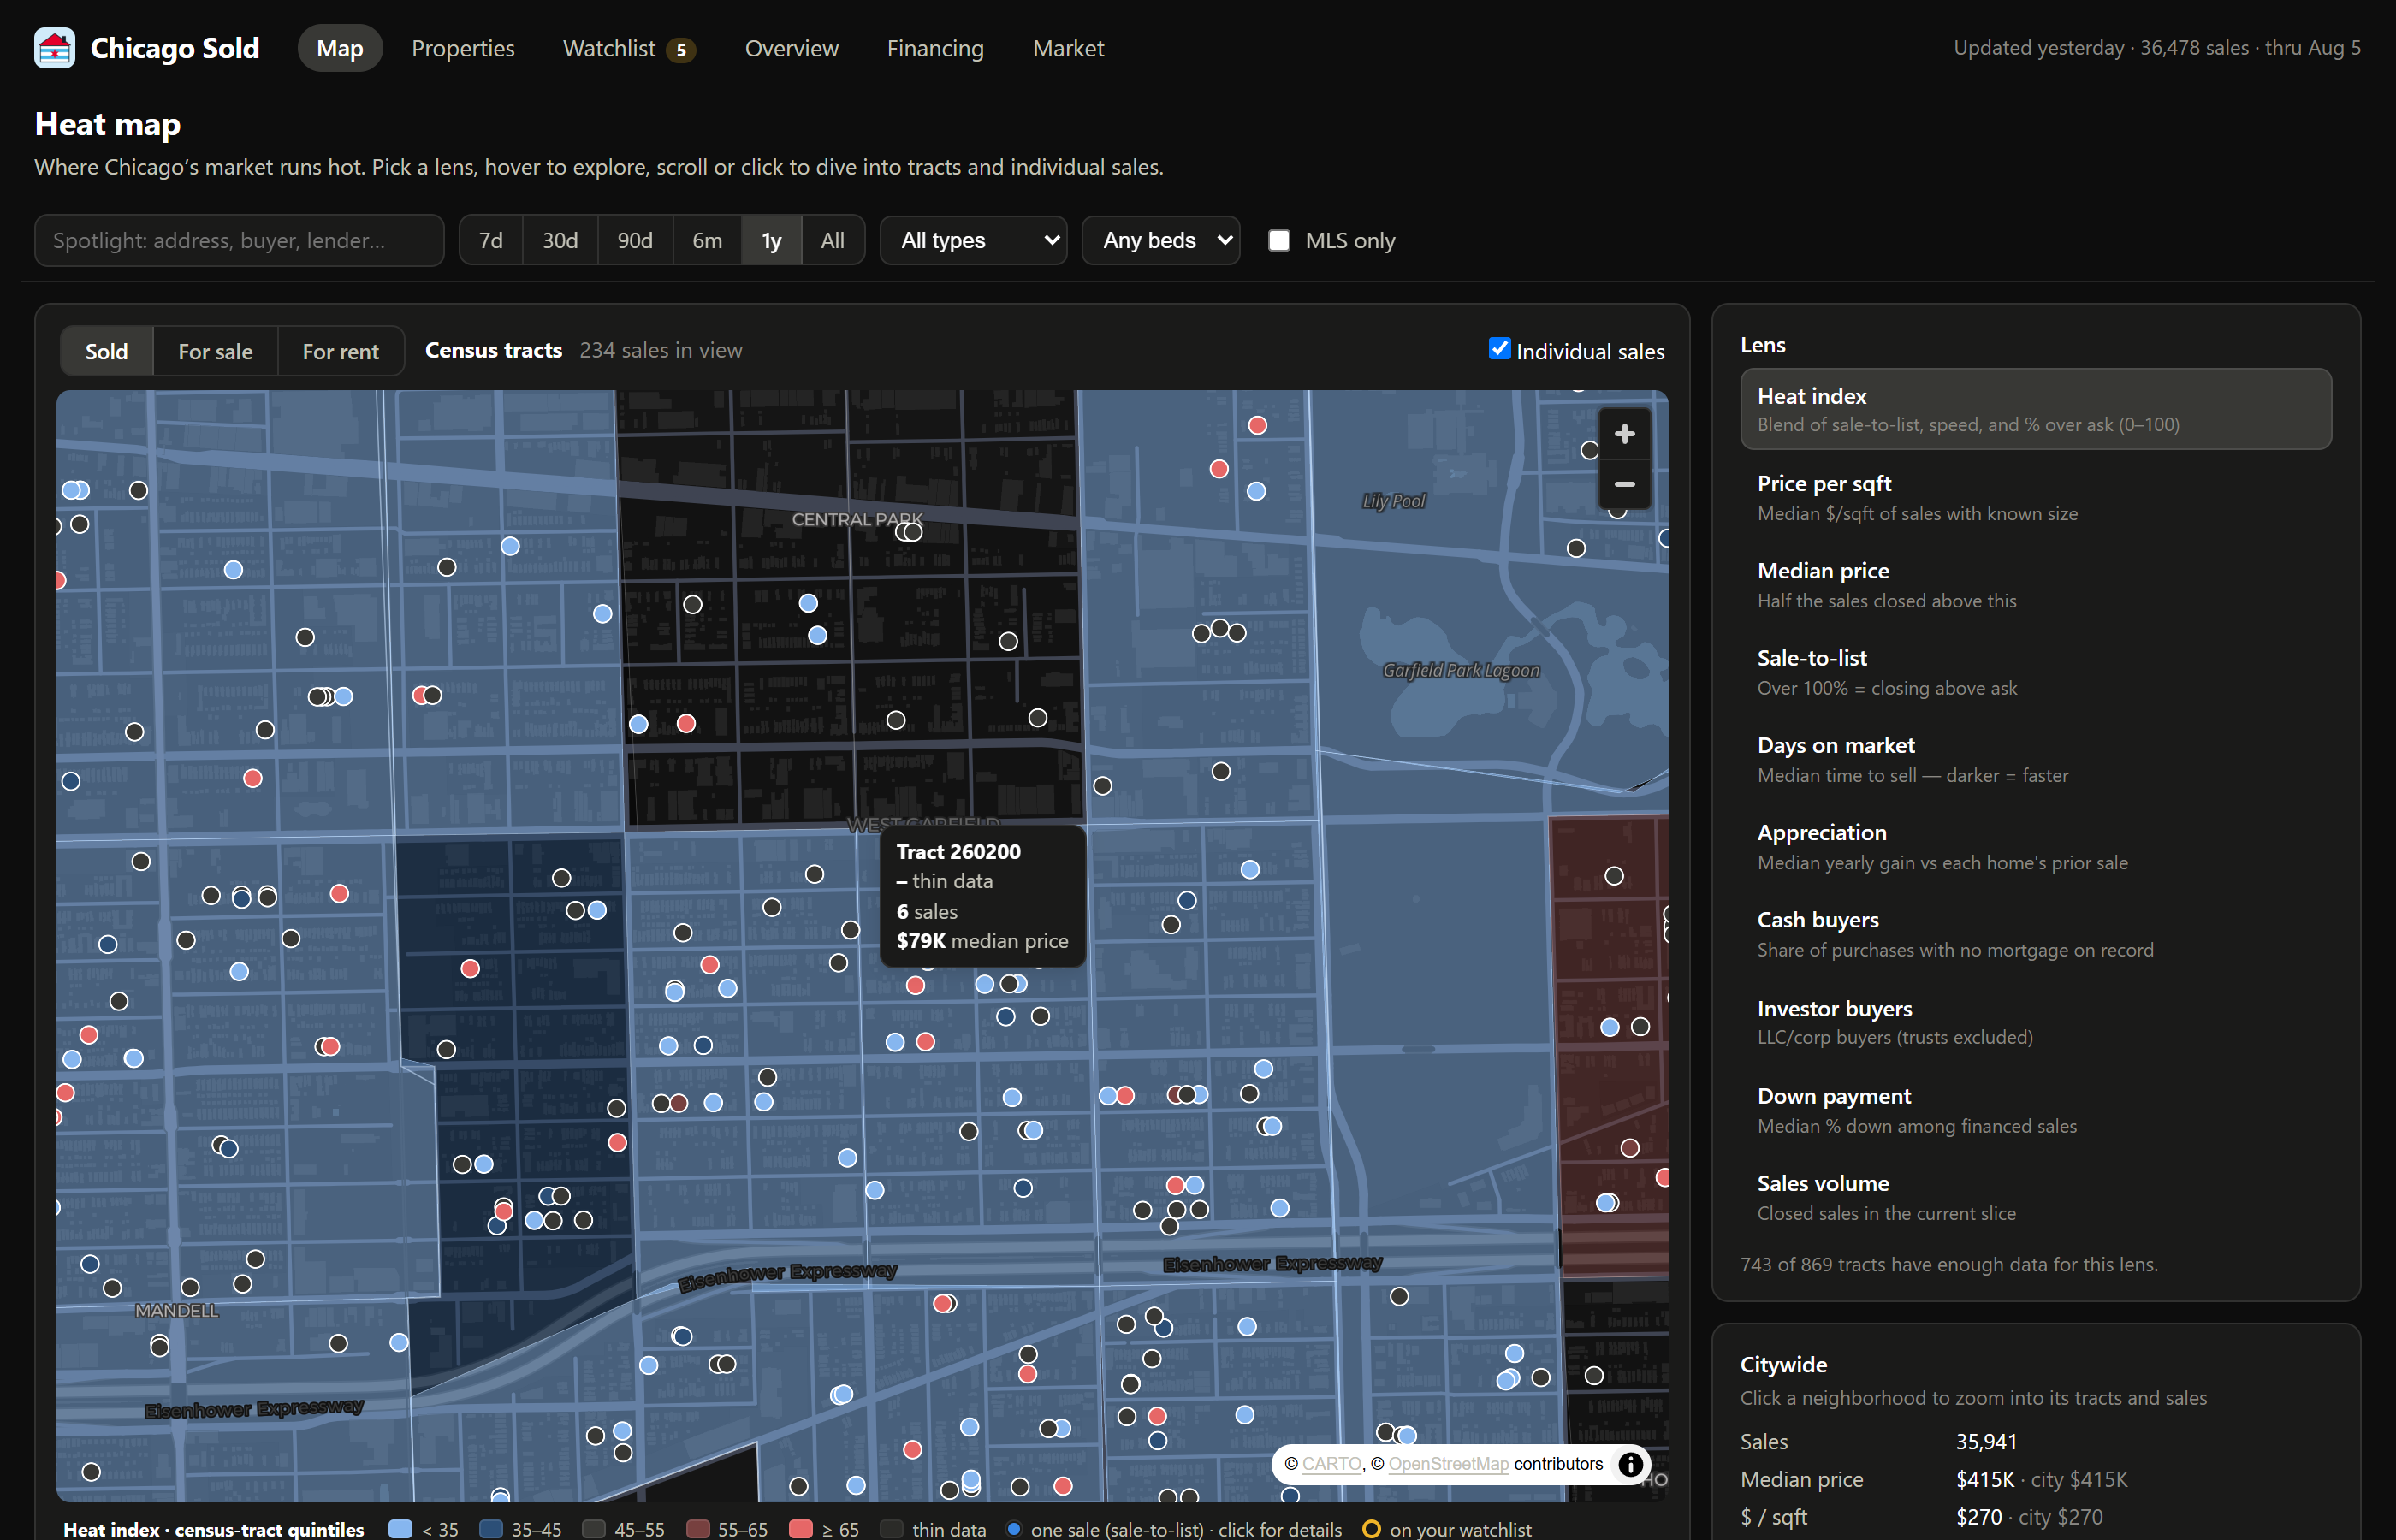Screen dimensions: 2396x1540
Task: Click the '$ / sqft' value $270
Action: tap(1979, 1517)
